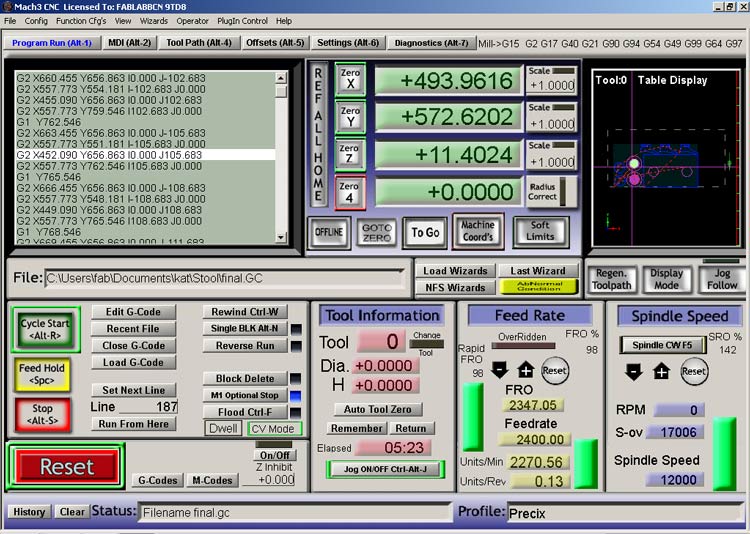
Task: Switch to Tool Path (Alt-4) tab
Action: [x=199, y=43]
